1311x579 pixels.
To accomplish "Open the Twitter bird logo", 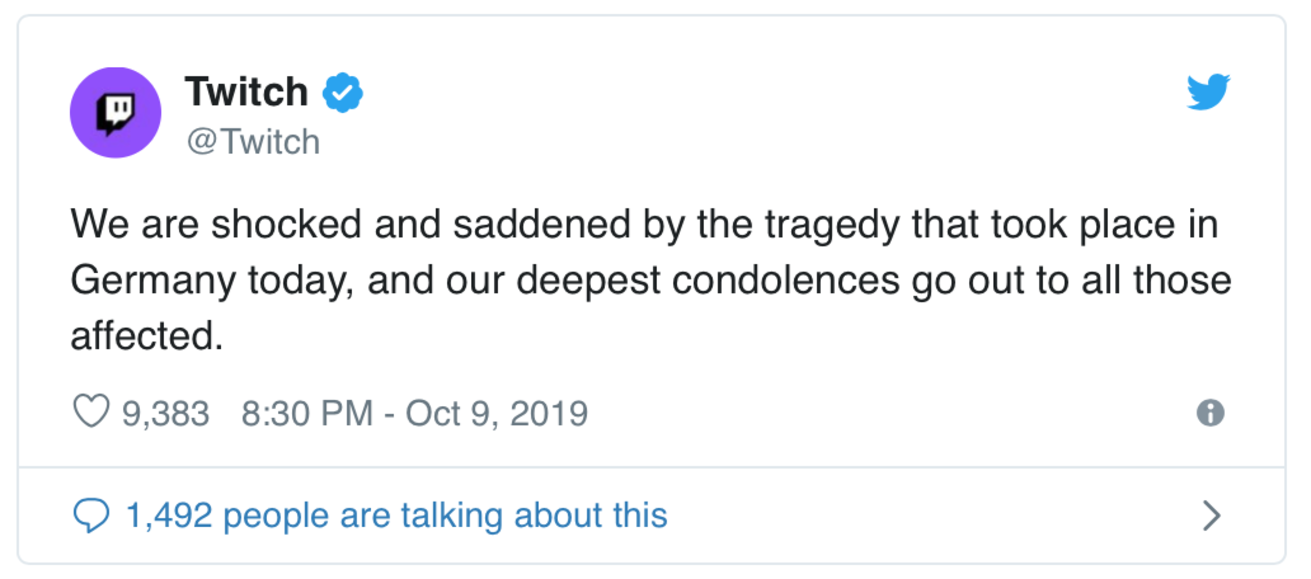I will (1208, 93).
